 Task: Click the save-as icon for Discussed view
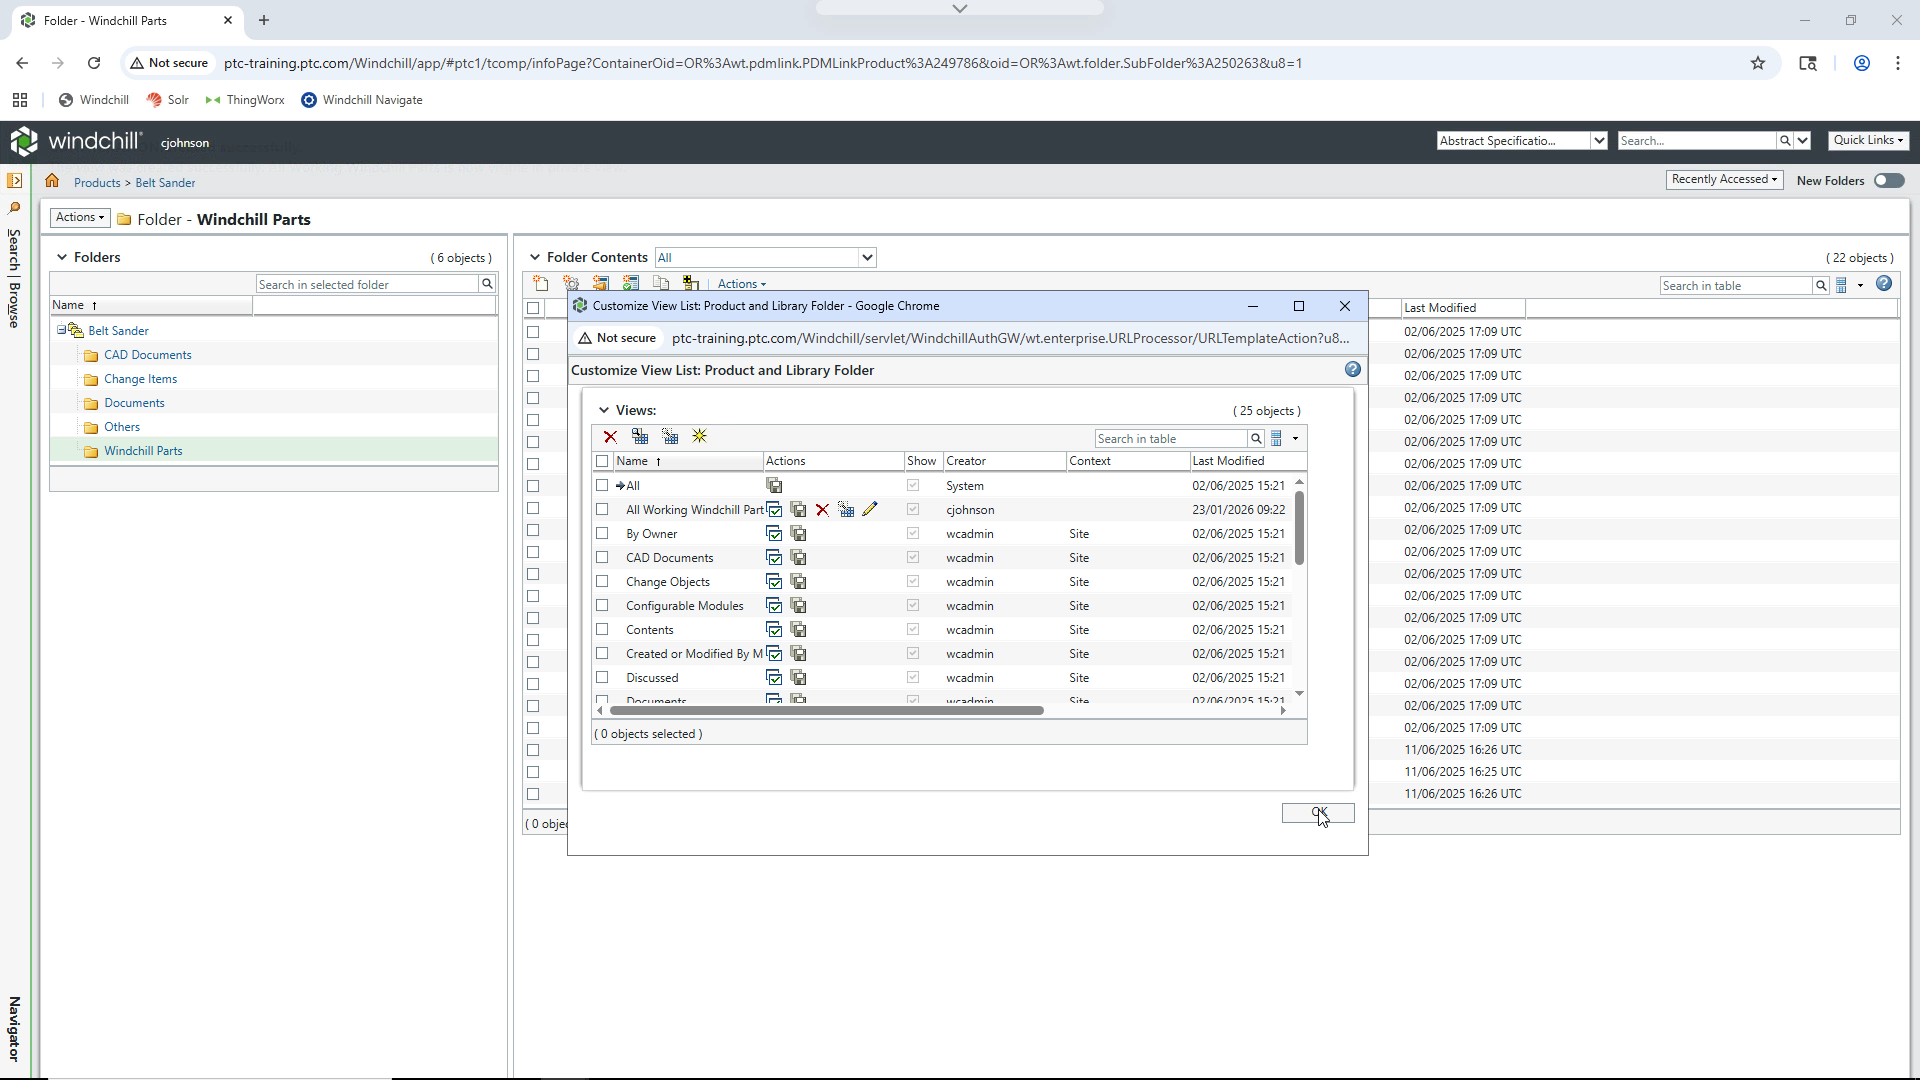798,678
